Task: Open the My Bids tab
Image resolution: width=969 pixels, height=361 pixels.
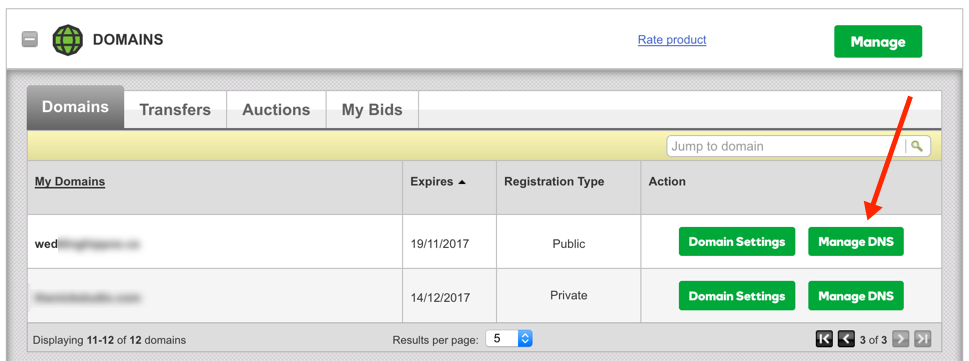Action: click(x=372, y=110)
